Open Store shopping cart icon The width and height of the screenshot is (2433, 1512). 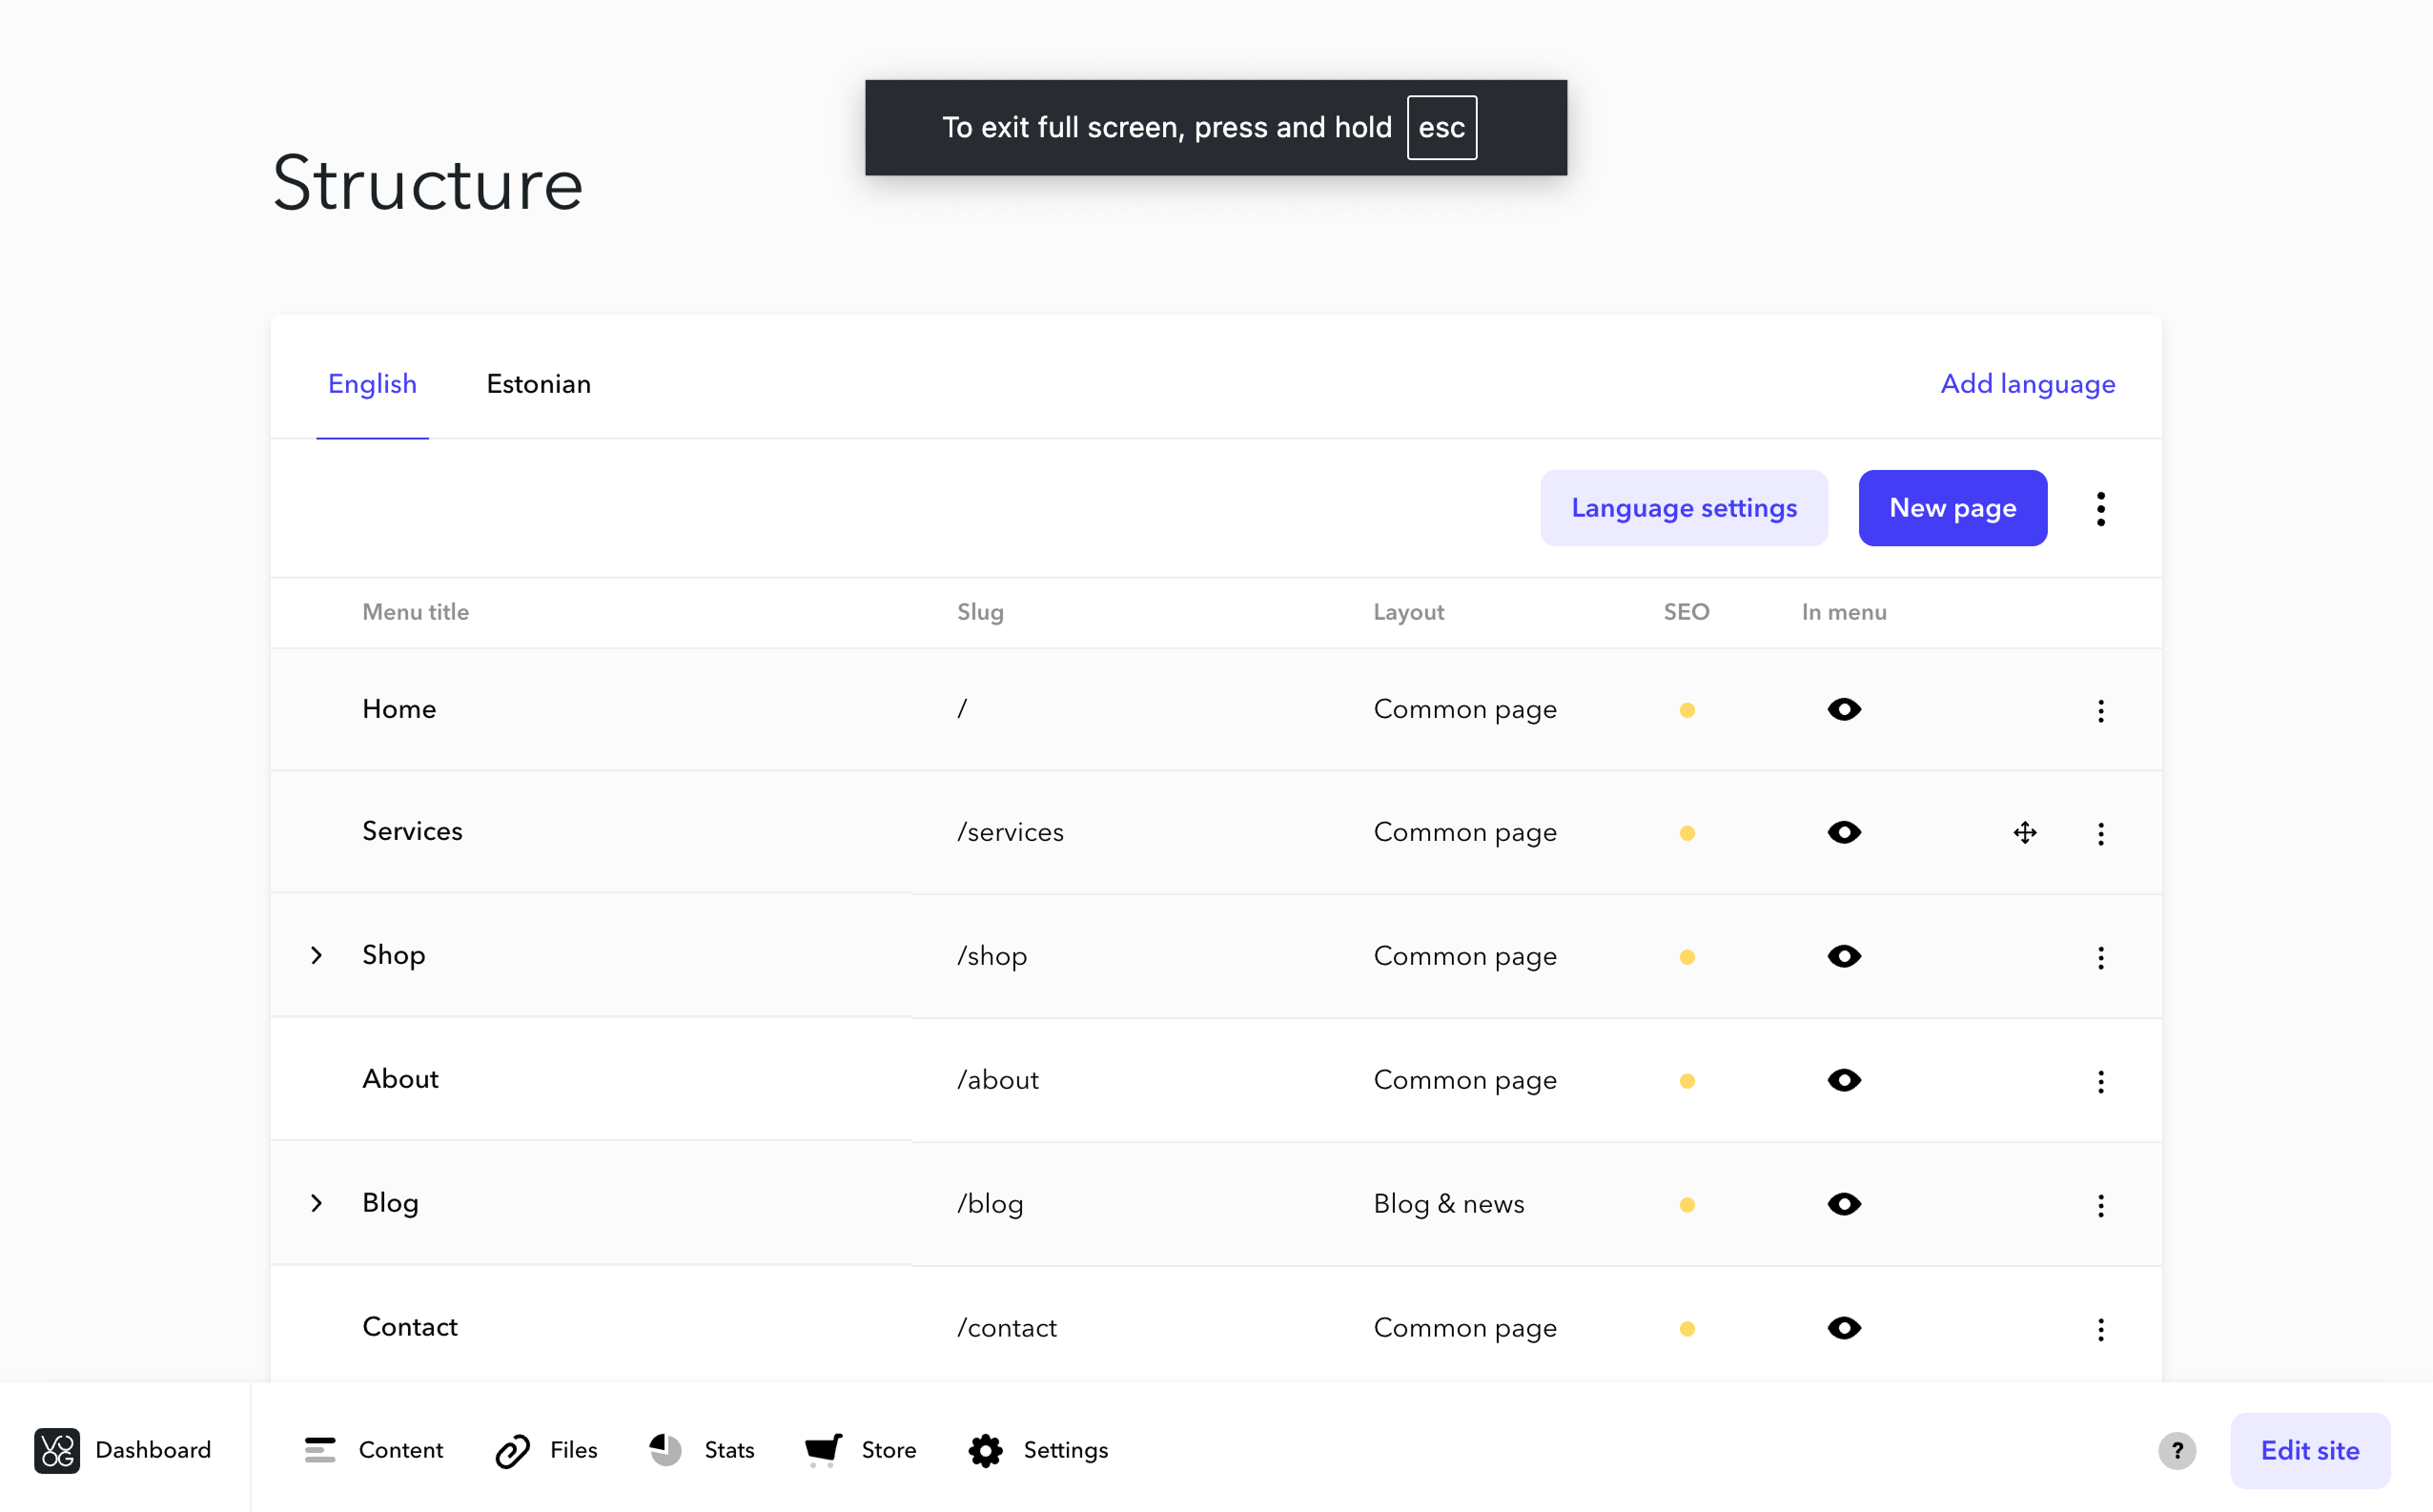824,1450
